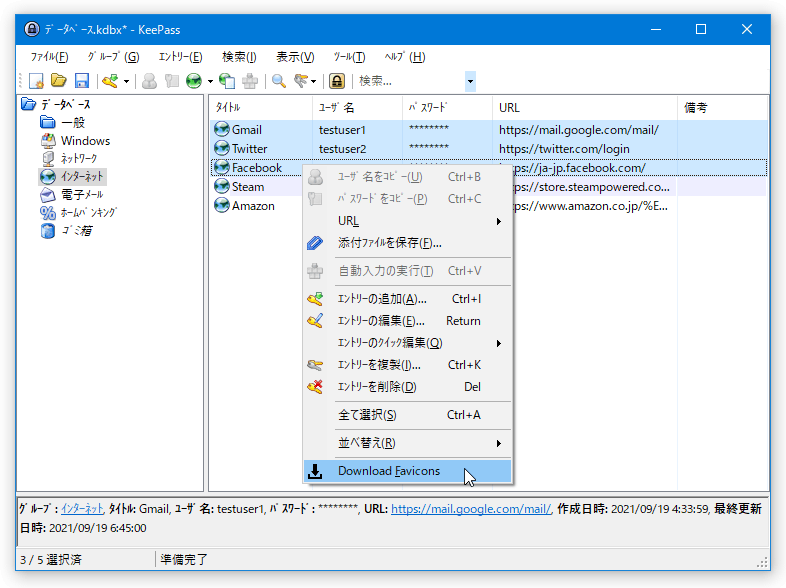This screenshot has height=588, width=786.
Task: Click the Open URL globe toolbar icon
Action: pyautogui.click(x=194, y=81)
